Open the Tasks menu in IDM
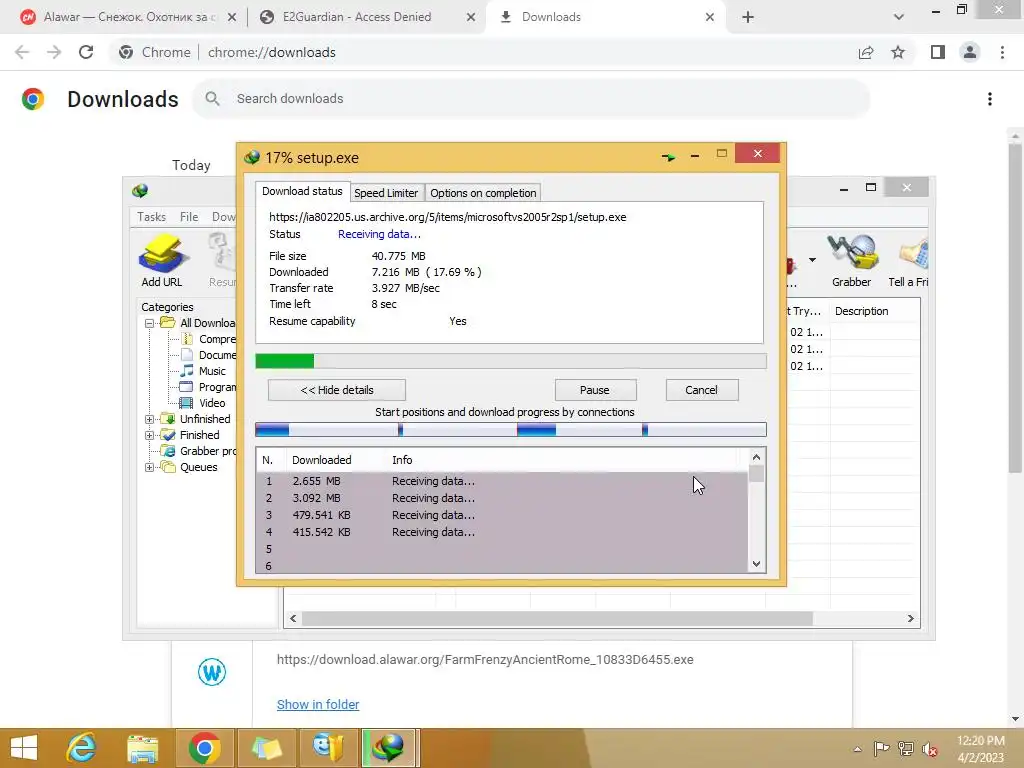Image resolution: width=1024 pixels, height=768 pixels. (x=152, y=217)
